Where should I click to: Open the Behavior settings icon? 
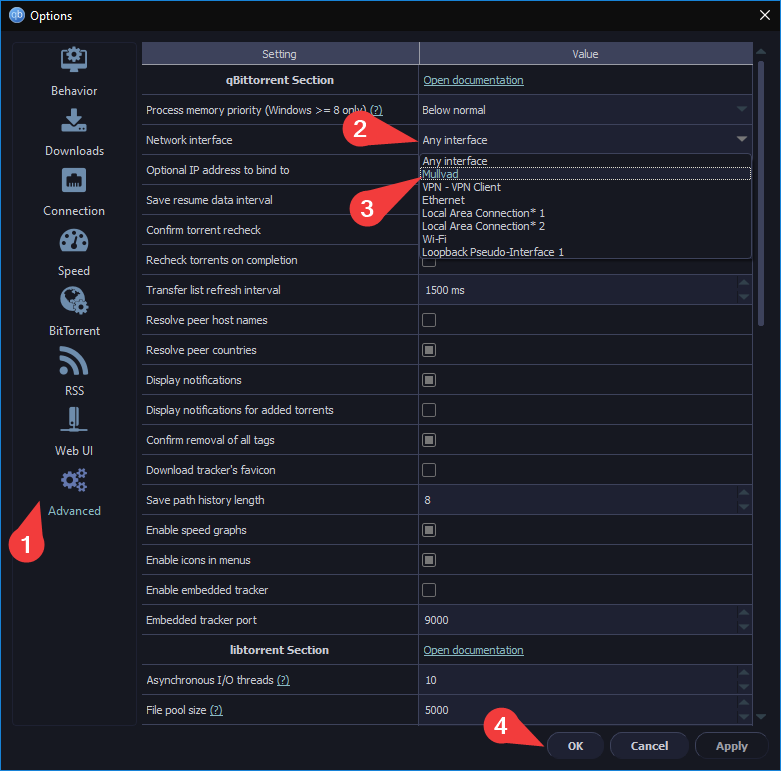[74, 60]
